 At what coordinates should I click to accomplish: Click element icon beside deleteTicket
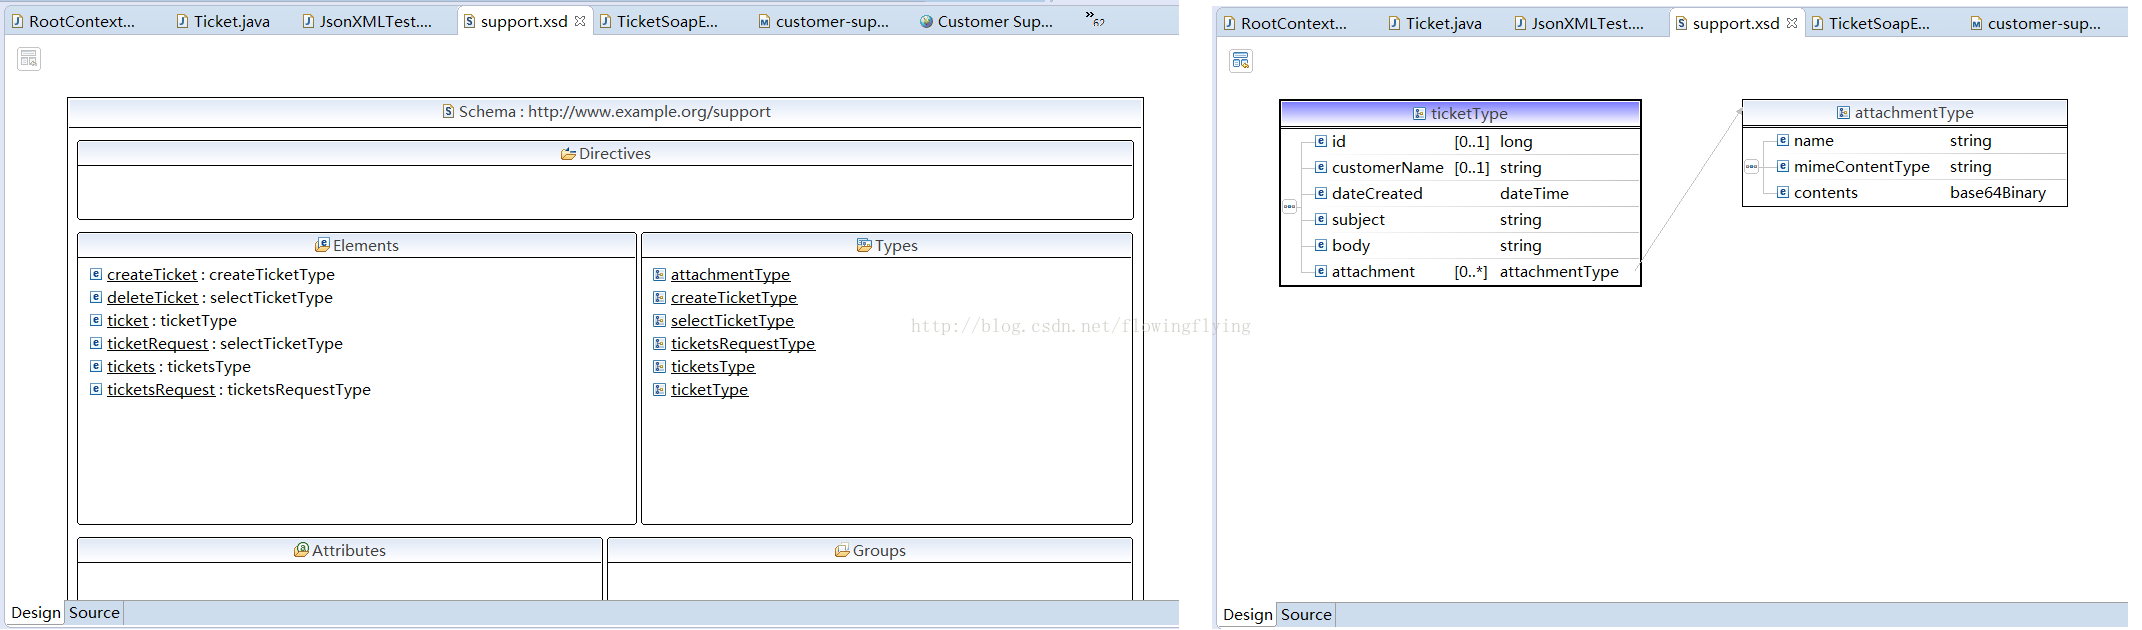96,297
